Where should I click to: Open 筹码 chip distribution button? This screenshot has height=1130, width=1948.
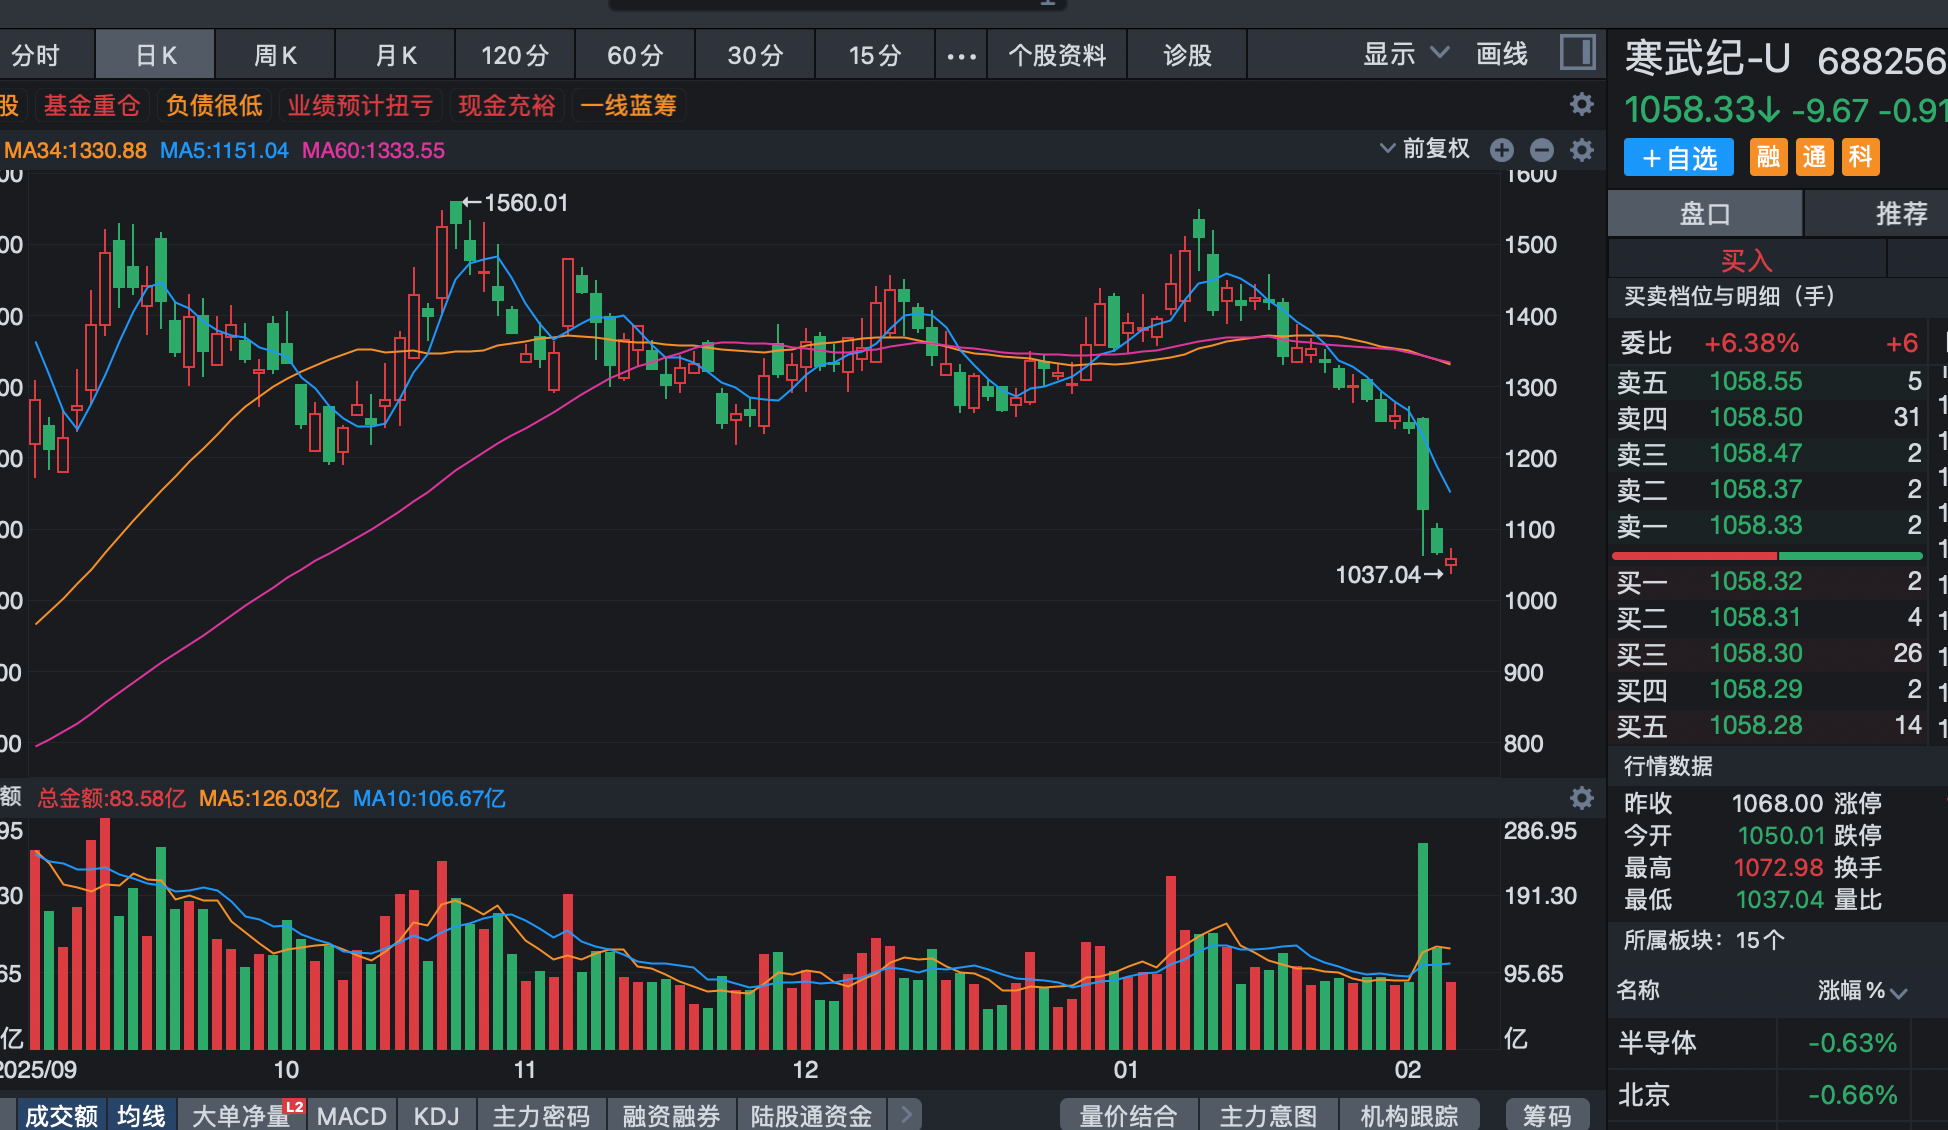point(1546,1115)
